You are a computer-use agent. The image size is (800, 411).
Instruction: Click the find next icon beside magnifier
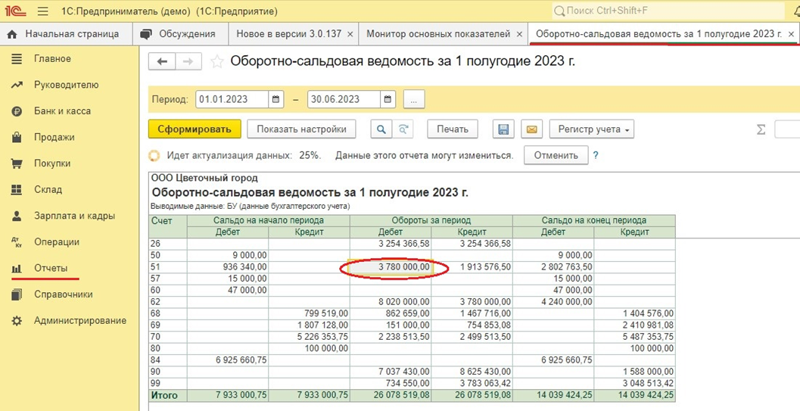(x=403, y=130)
